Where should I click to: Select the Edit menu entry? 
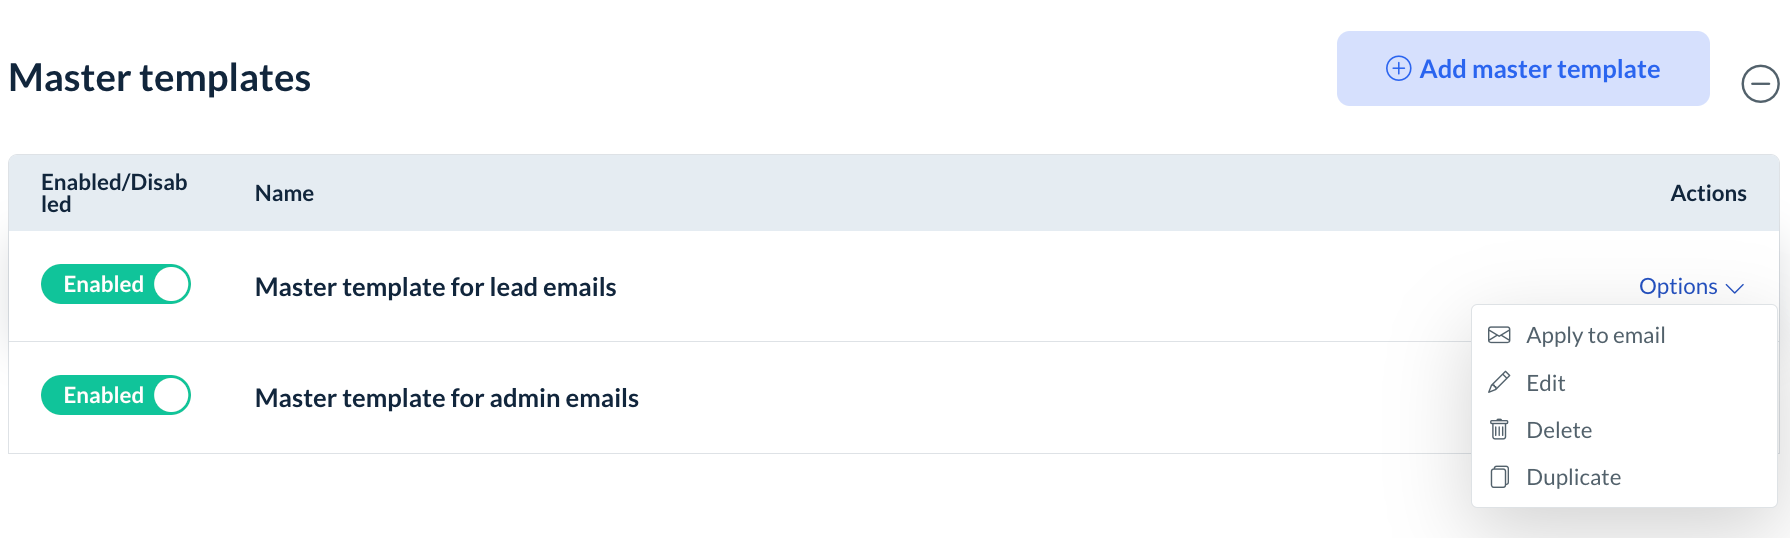tap(1545, 383)
